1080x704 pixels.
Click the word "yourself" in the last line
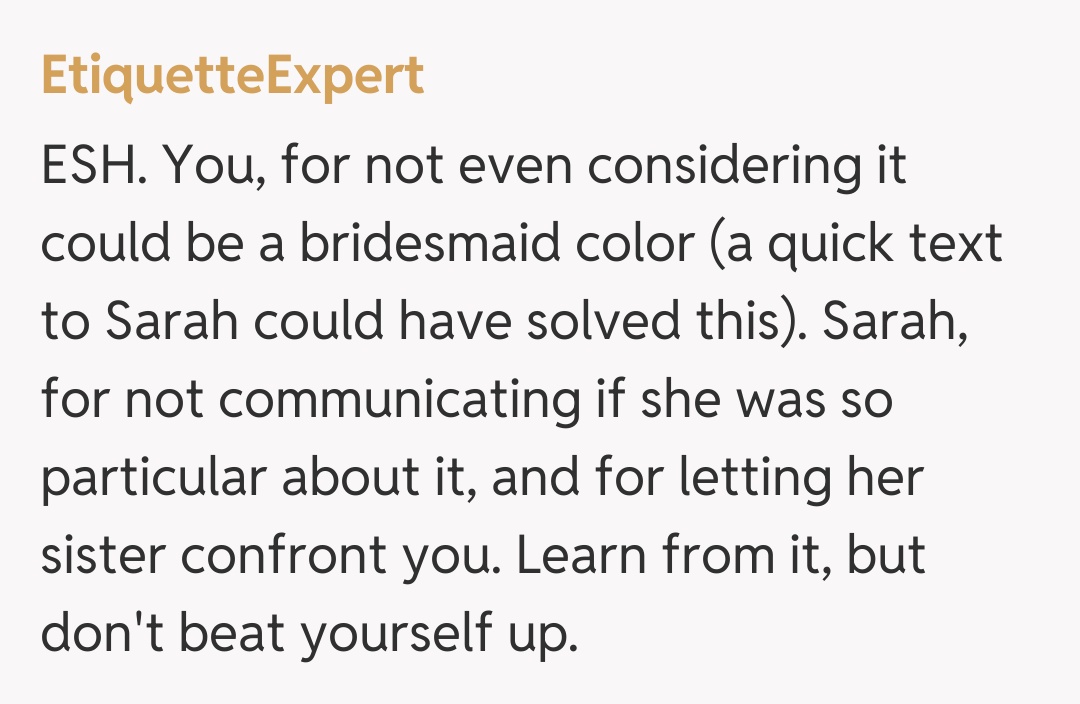click(388, 635)
